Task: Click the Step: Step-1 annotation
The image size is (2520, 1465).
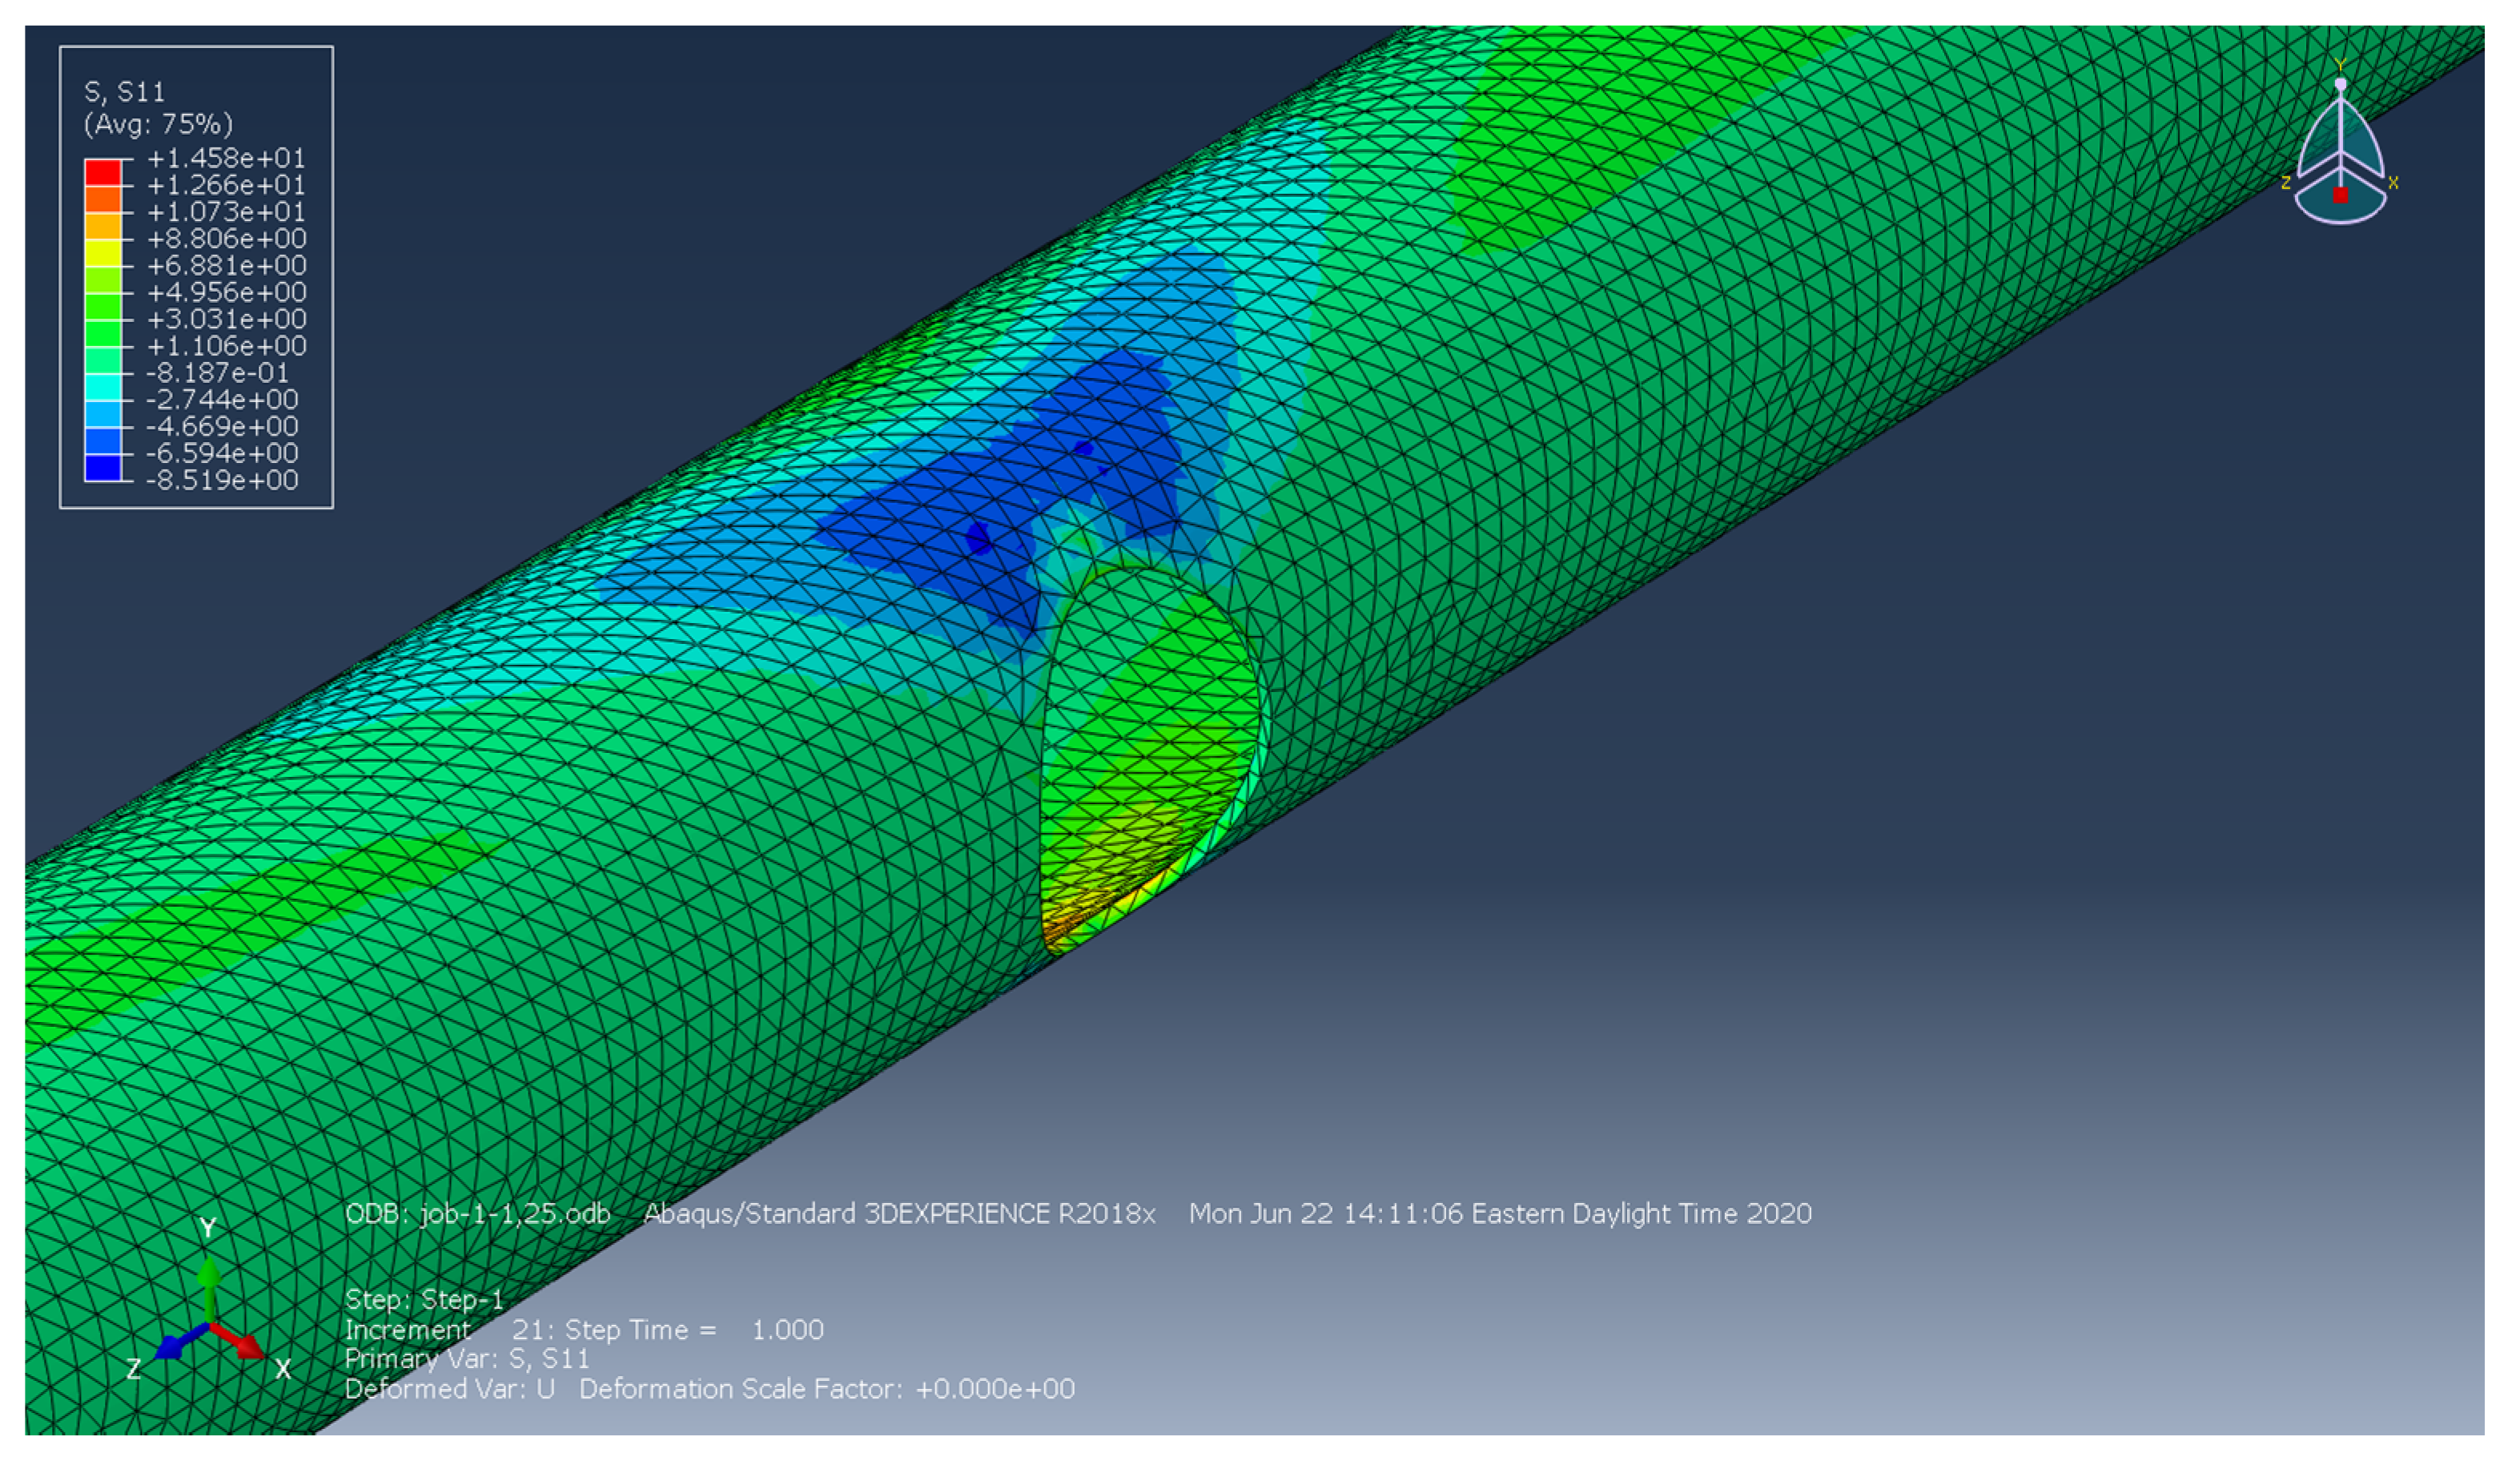Action: [x=424, y=1300]
